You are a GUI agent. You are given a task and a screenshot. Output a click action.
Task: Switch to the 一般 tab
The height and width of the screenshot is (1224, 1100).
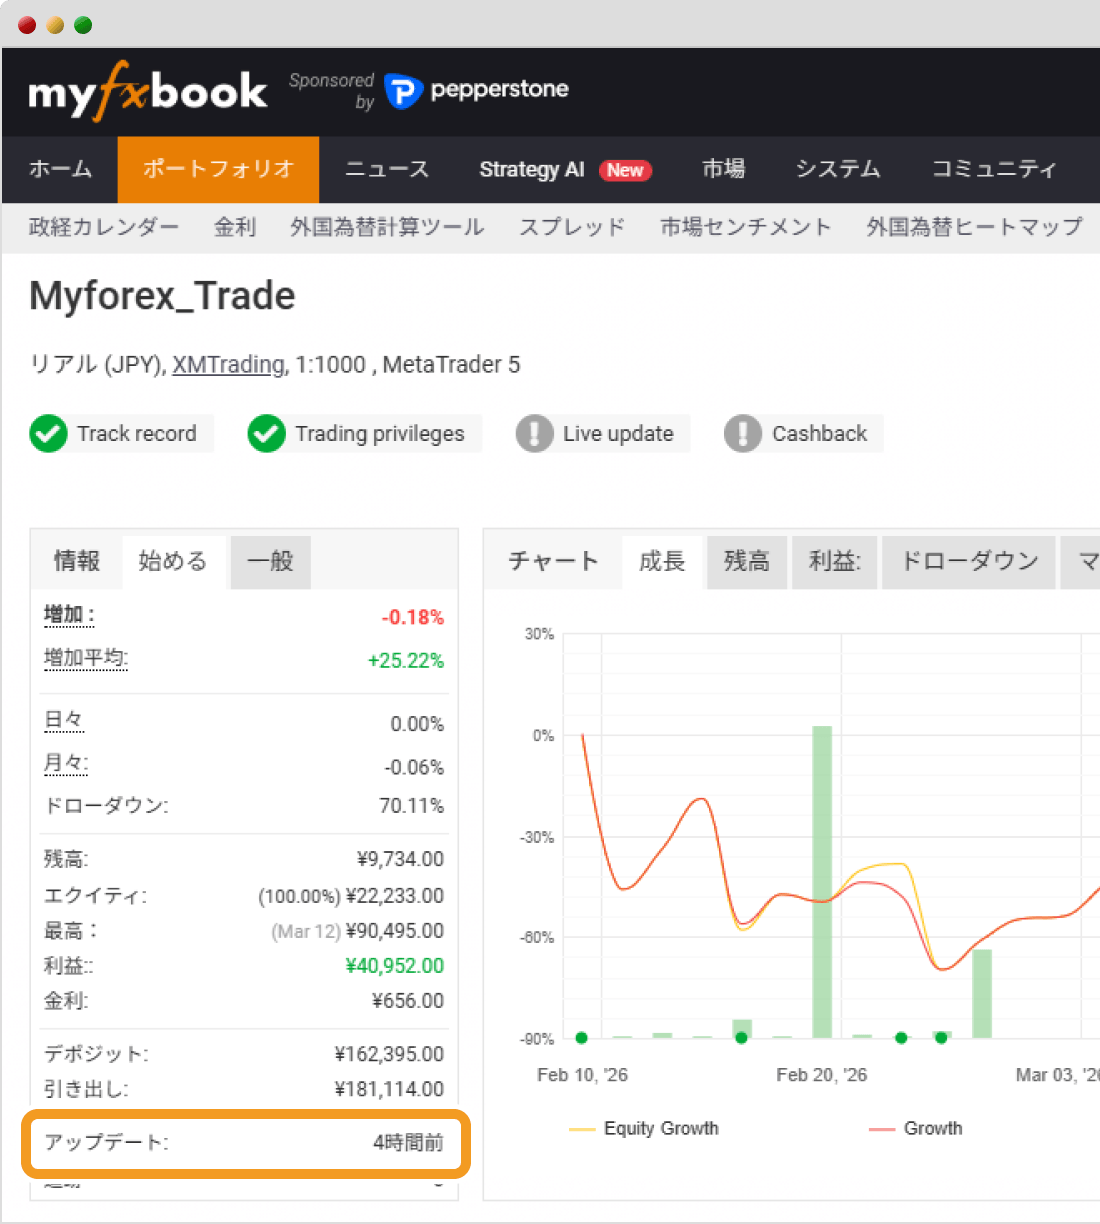tap(270, 561)
